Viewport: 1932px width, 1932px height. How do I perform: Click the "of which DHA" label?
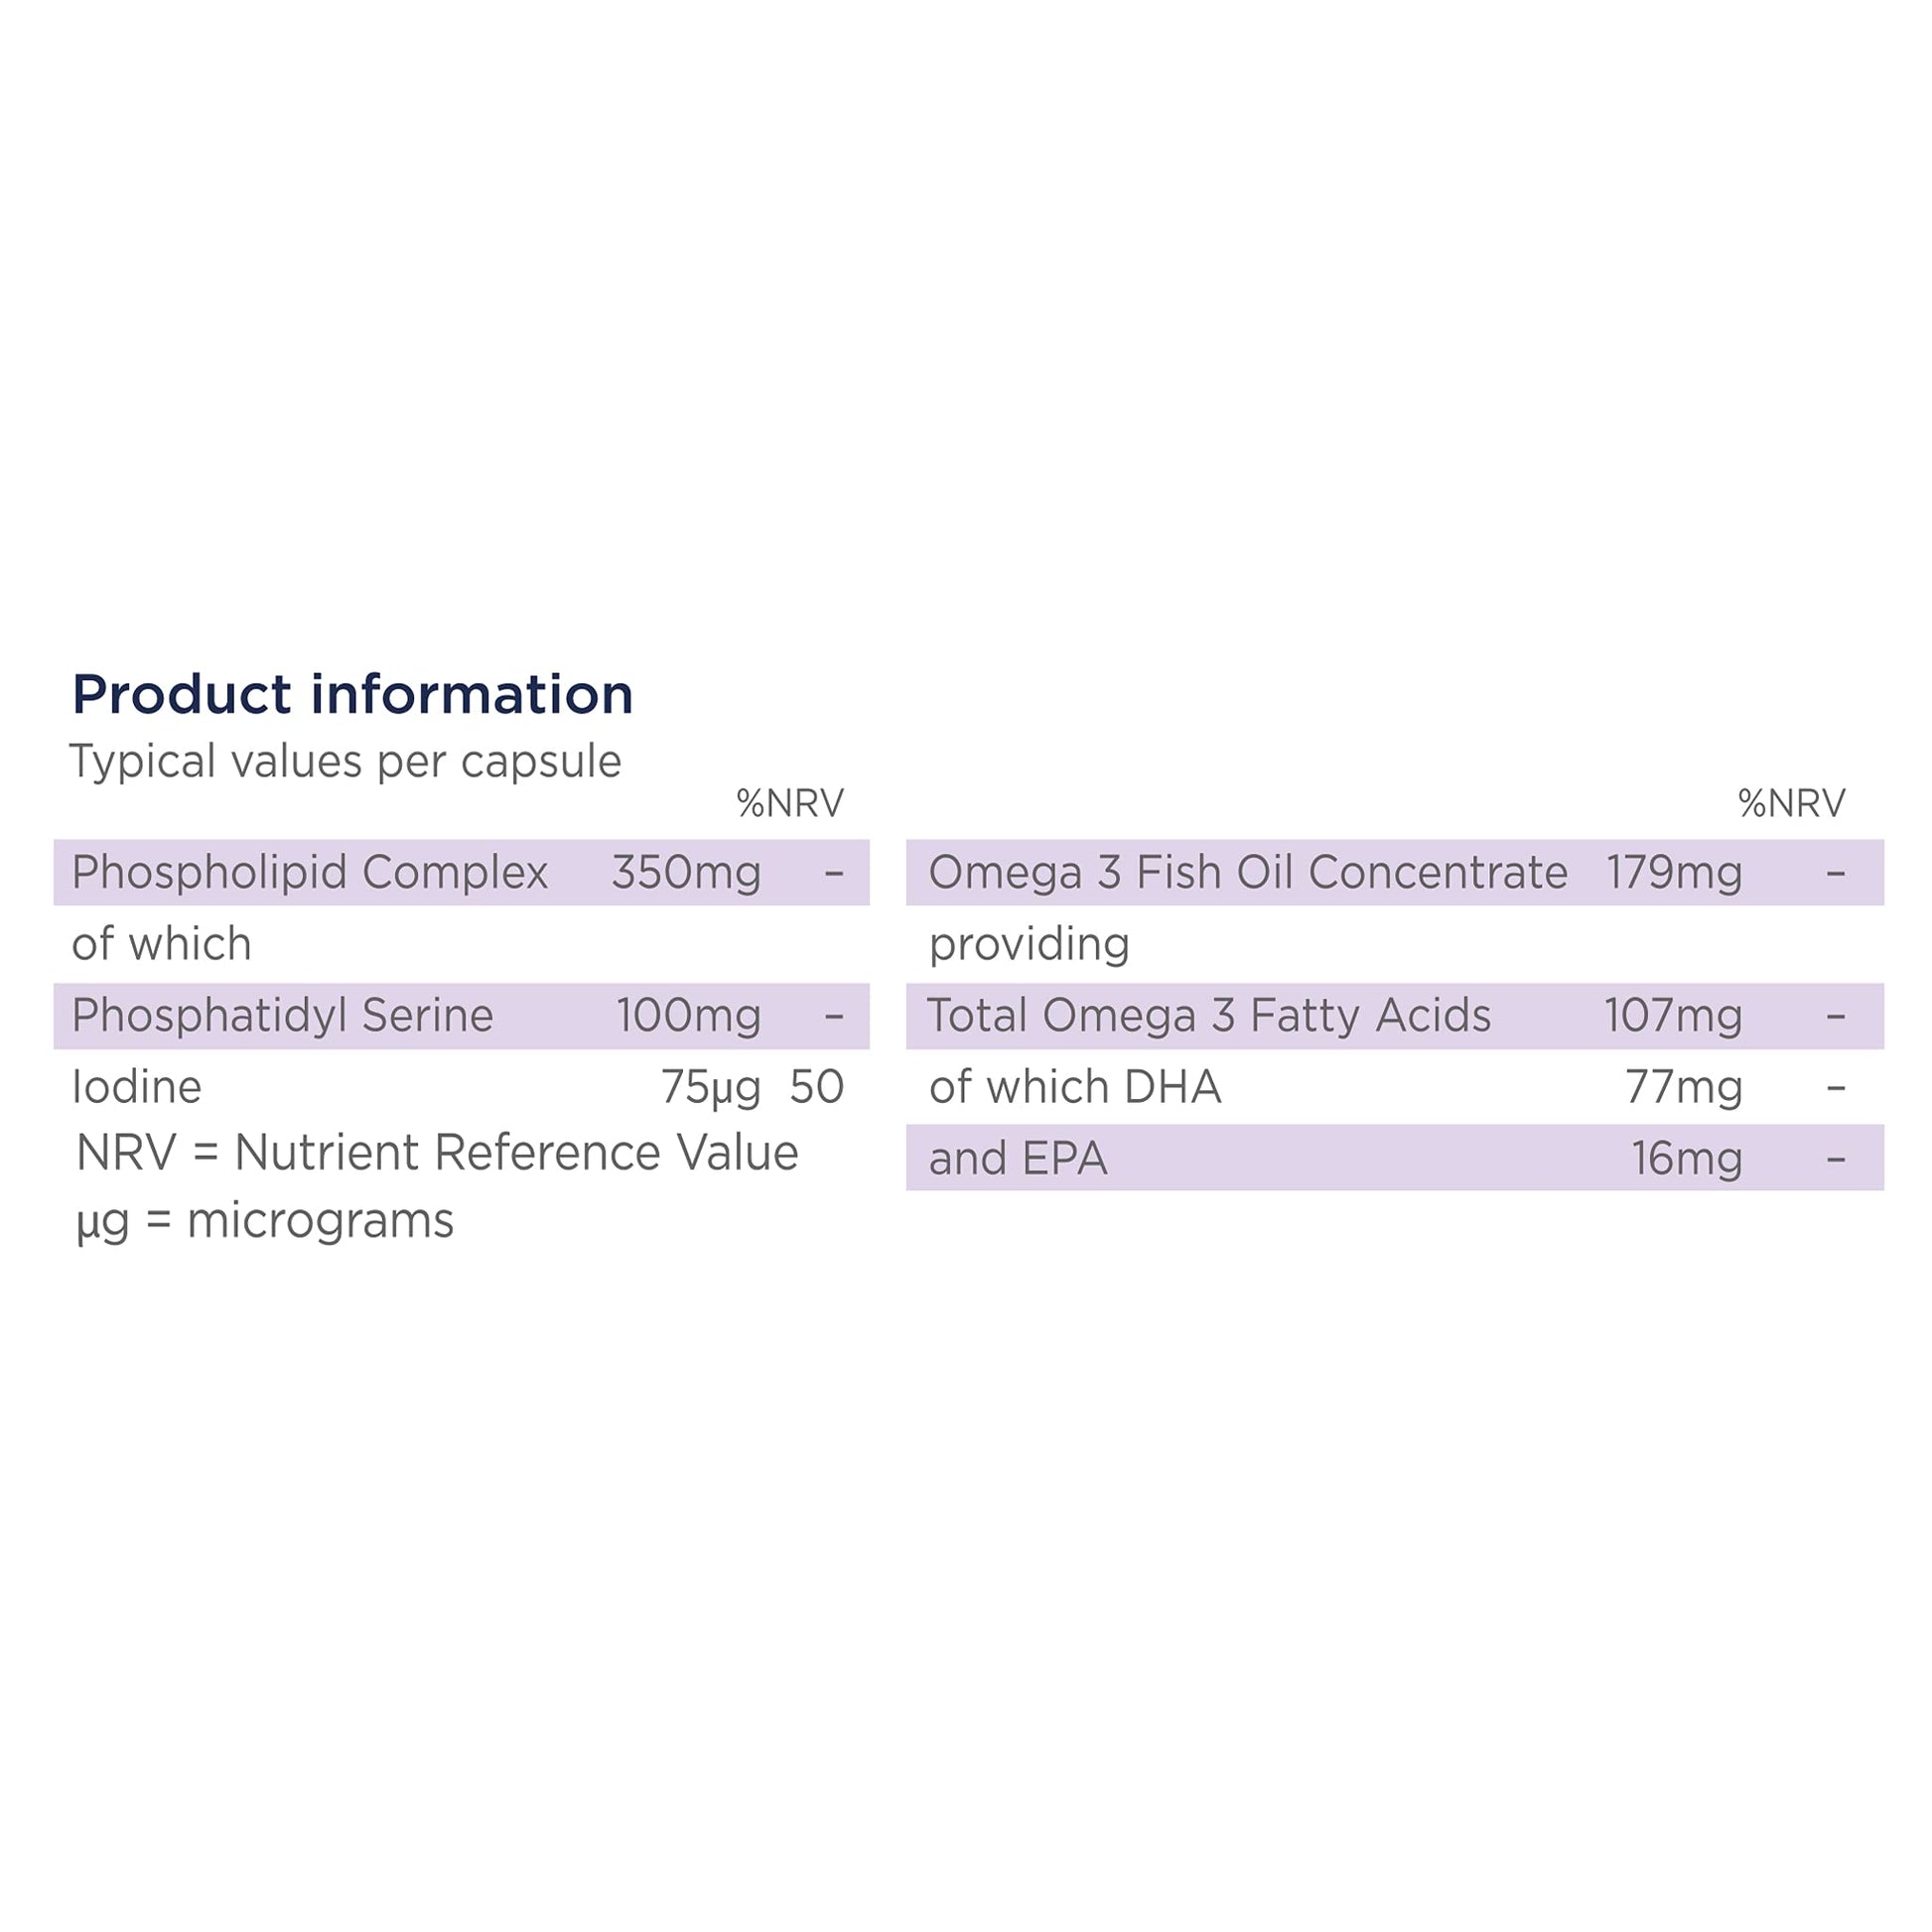click(x=1075, y=1087)
